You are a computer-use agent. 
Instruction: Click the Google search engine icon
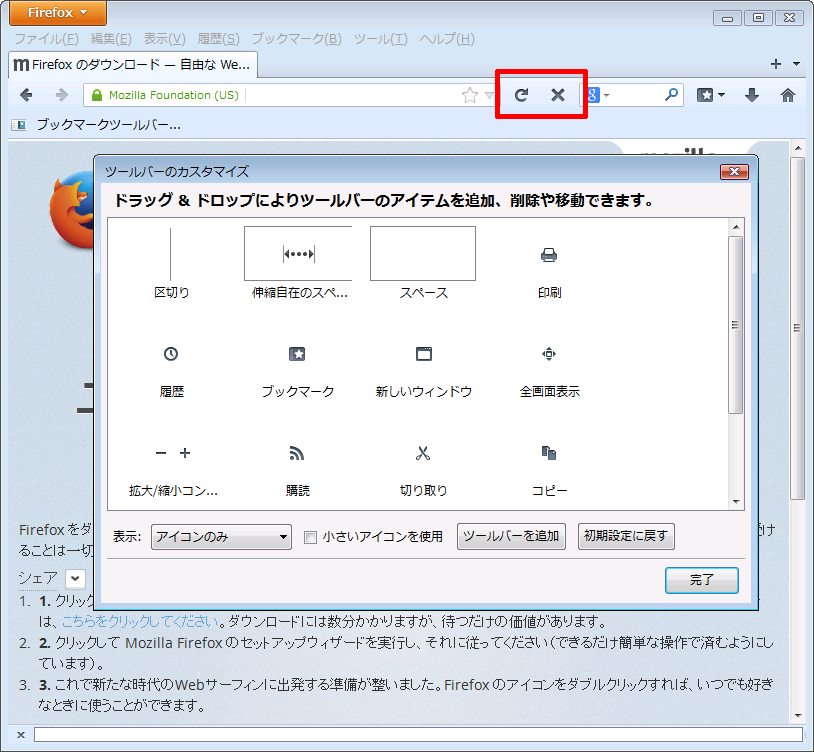[x=593, y=95]
